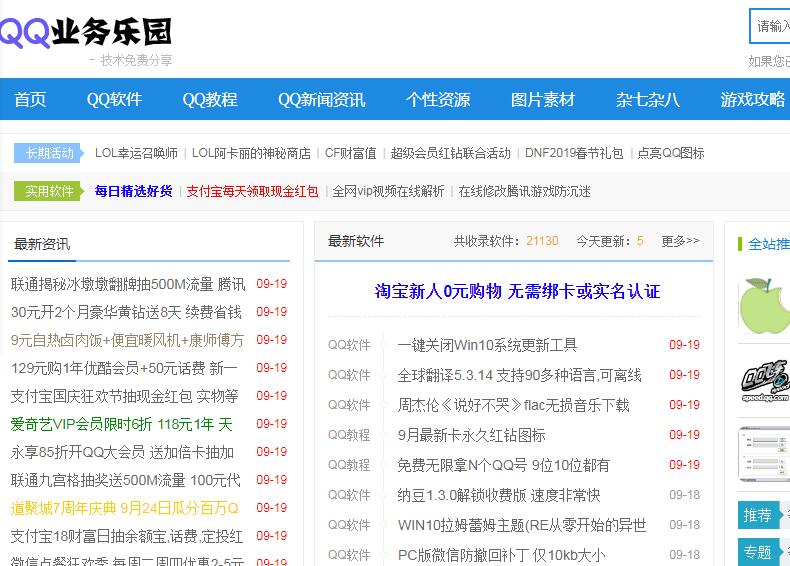
Task: Click 09-18 date of 纳豆1.3.0 entry
Action: (684, 495)
